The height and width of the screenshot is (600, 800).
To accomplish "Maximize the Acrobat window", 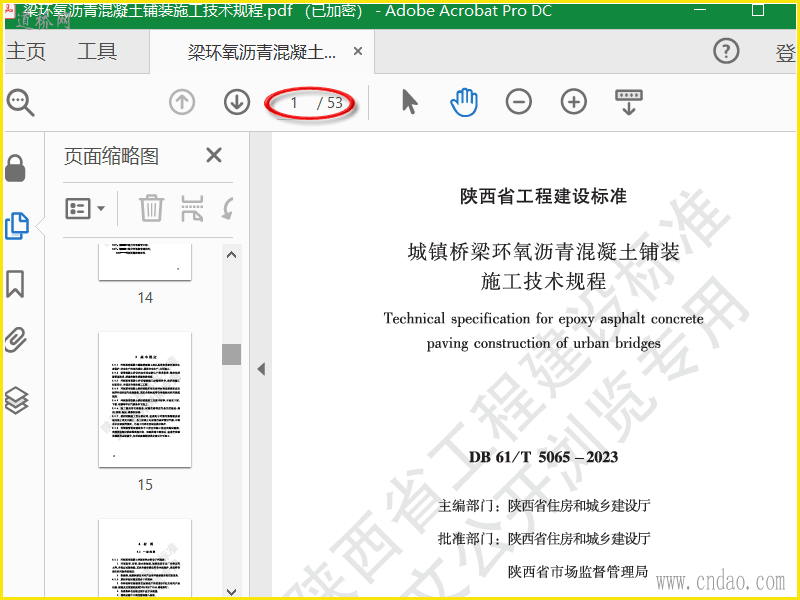I will click(x=758, y=10).
